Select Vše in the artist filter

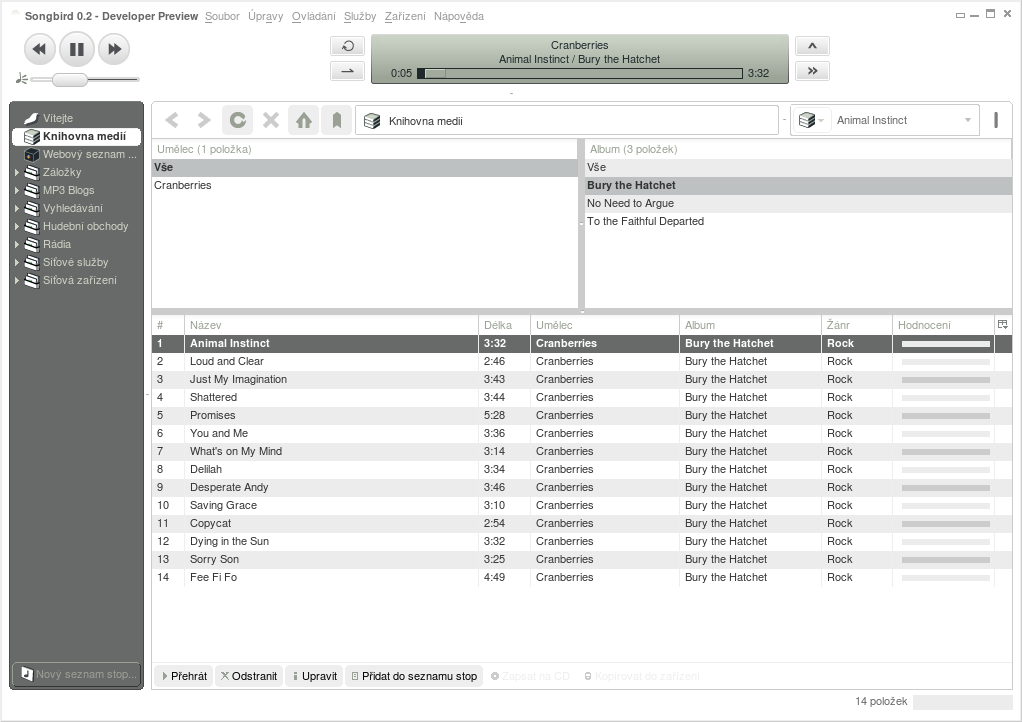(365, 167)
